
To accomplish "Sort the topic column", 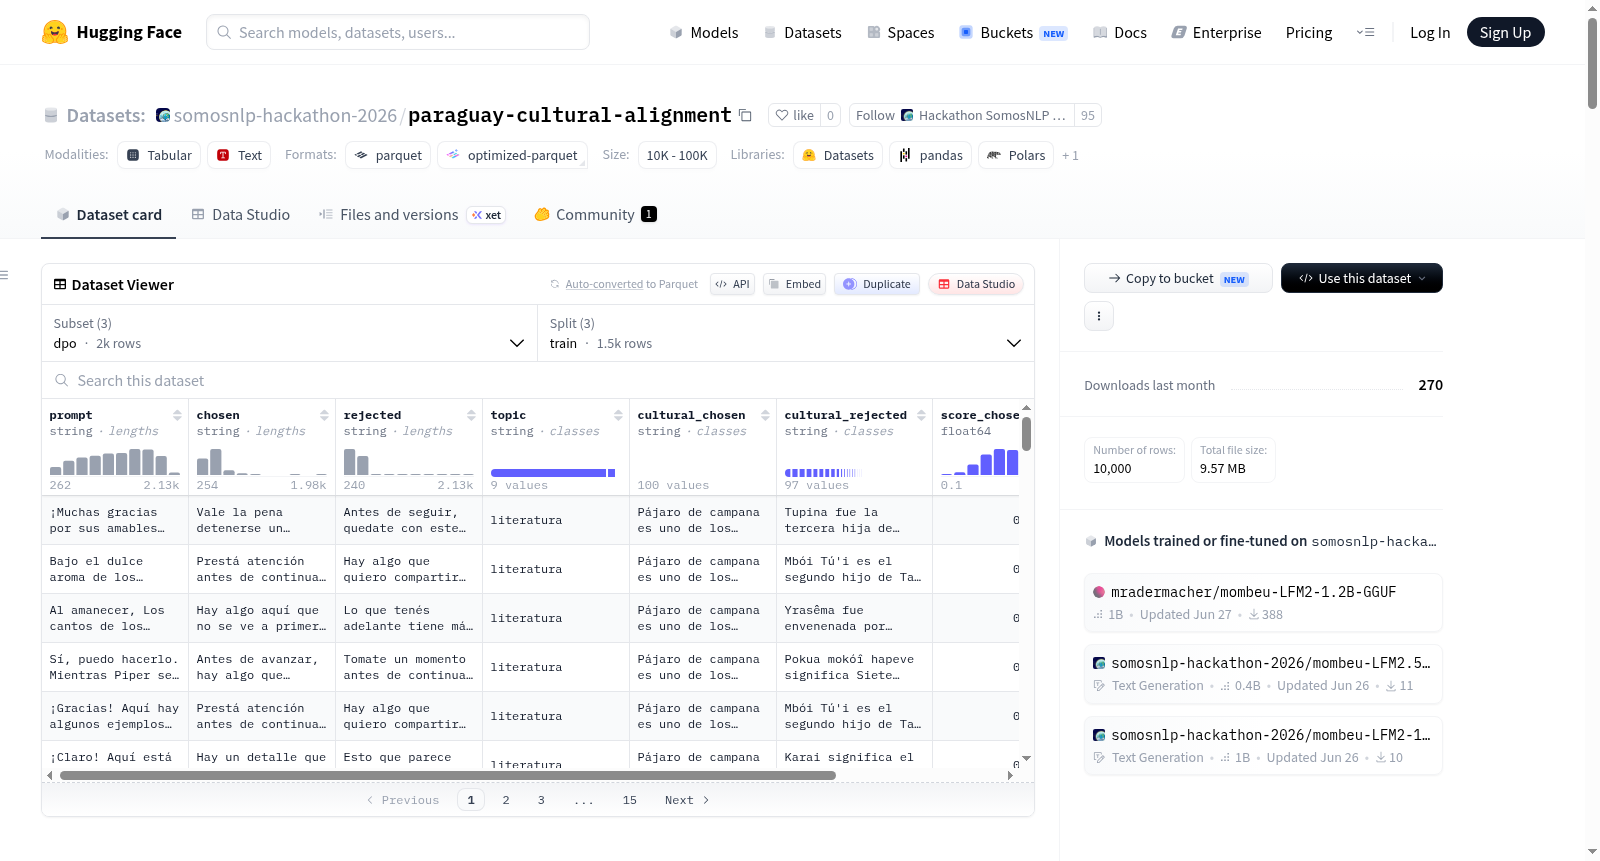I will tap(618, 415).
